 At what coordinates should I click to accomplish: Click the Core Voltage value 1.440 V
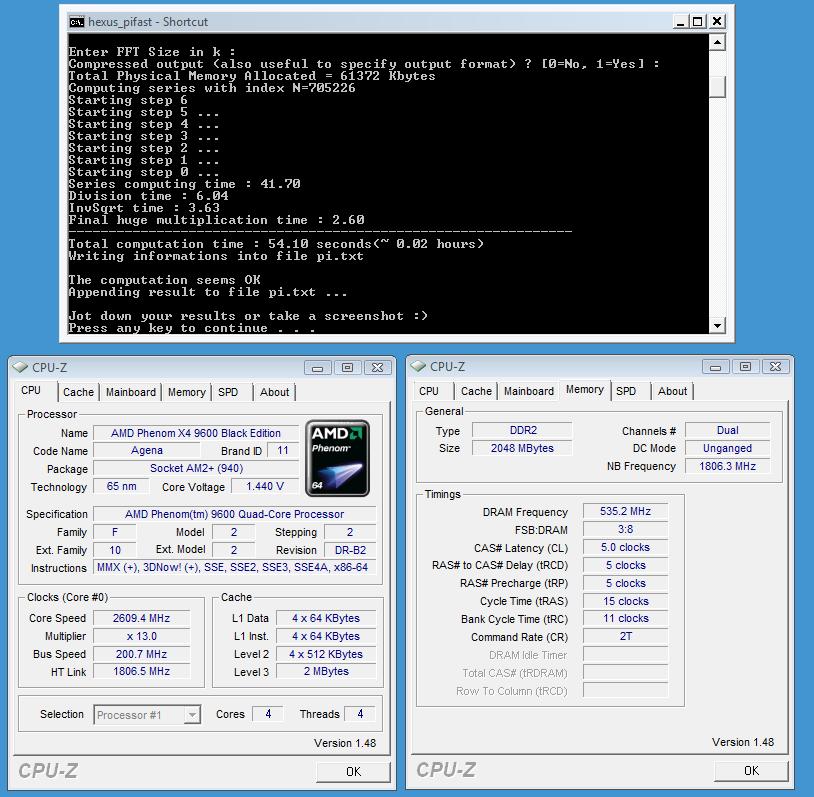coord(265,487)
